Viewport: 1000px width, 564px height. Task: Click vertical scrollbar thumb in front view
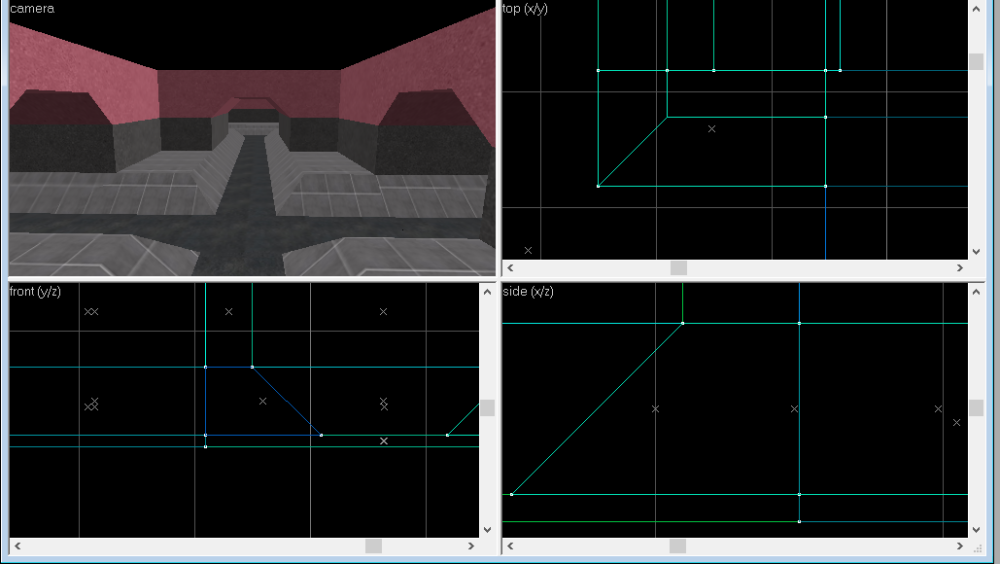[x=487, y=408]
